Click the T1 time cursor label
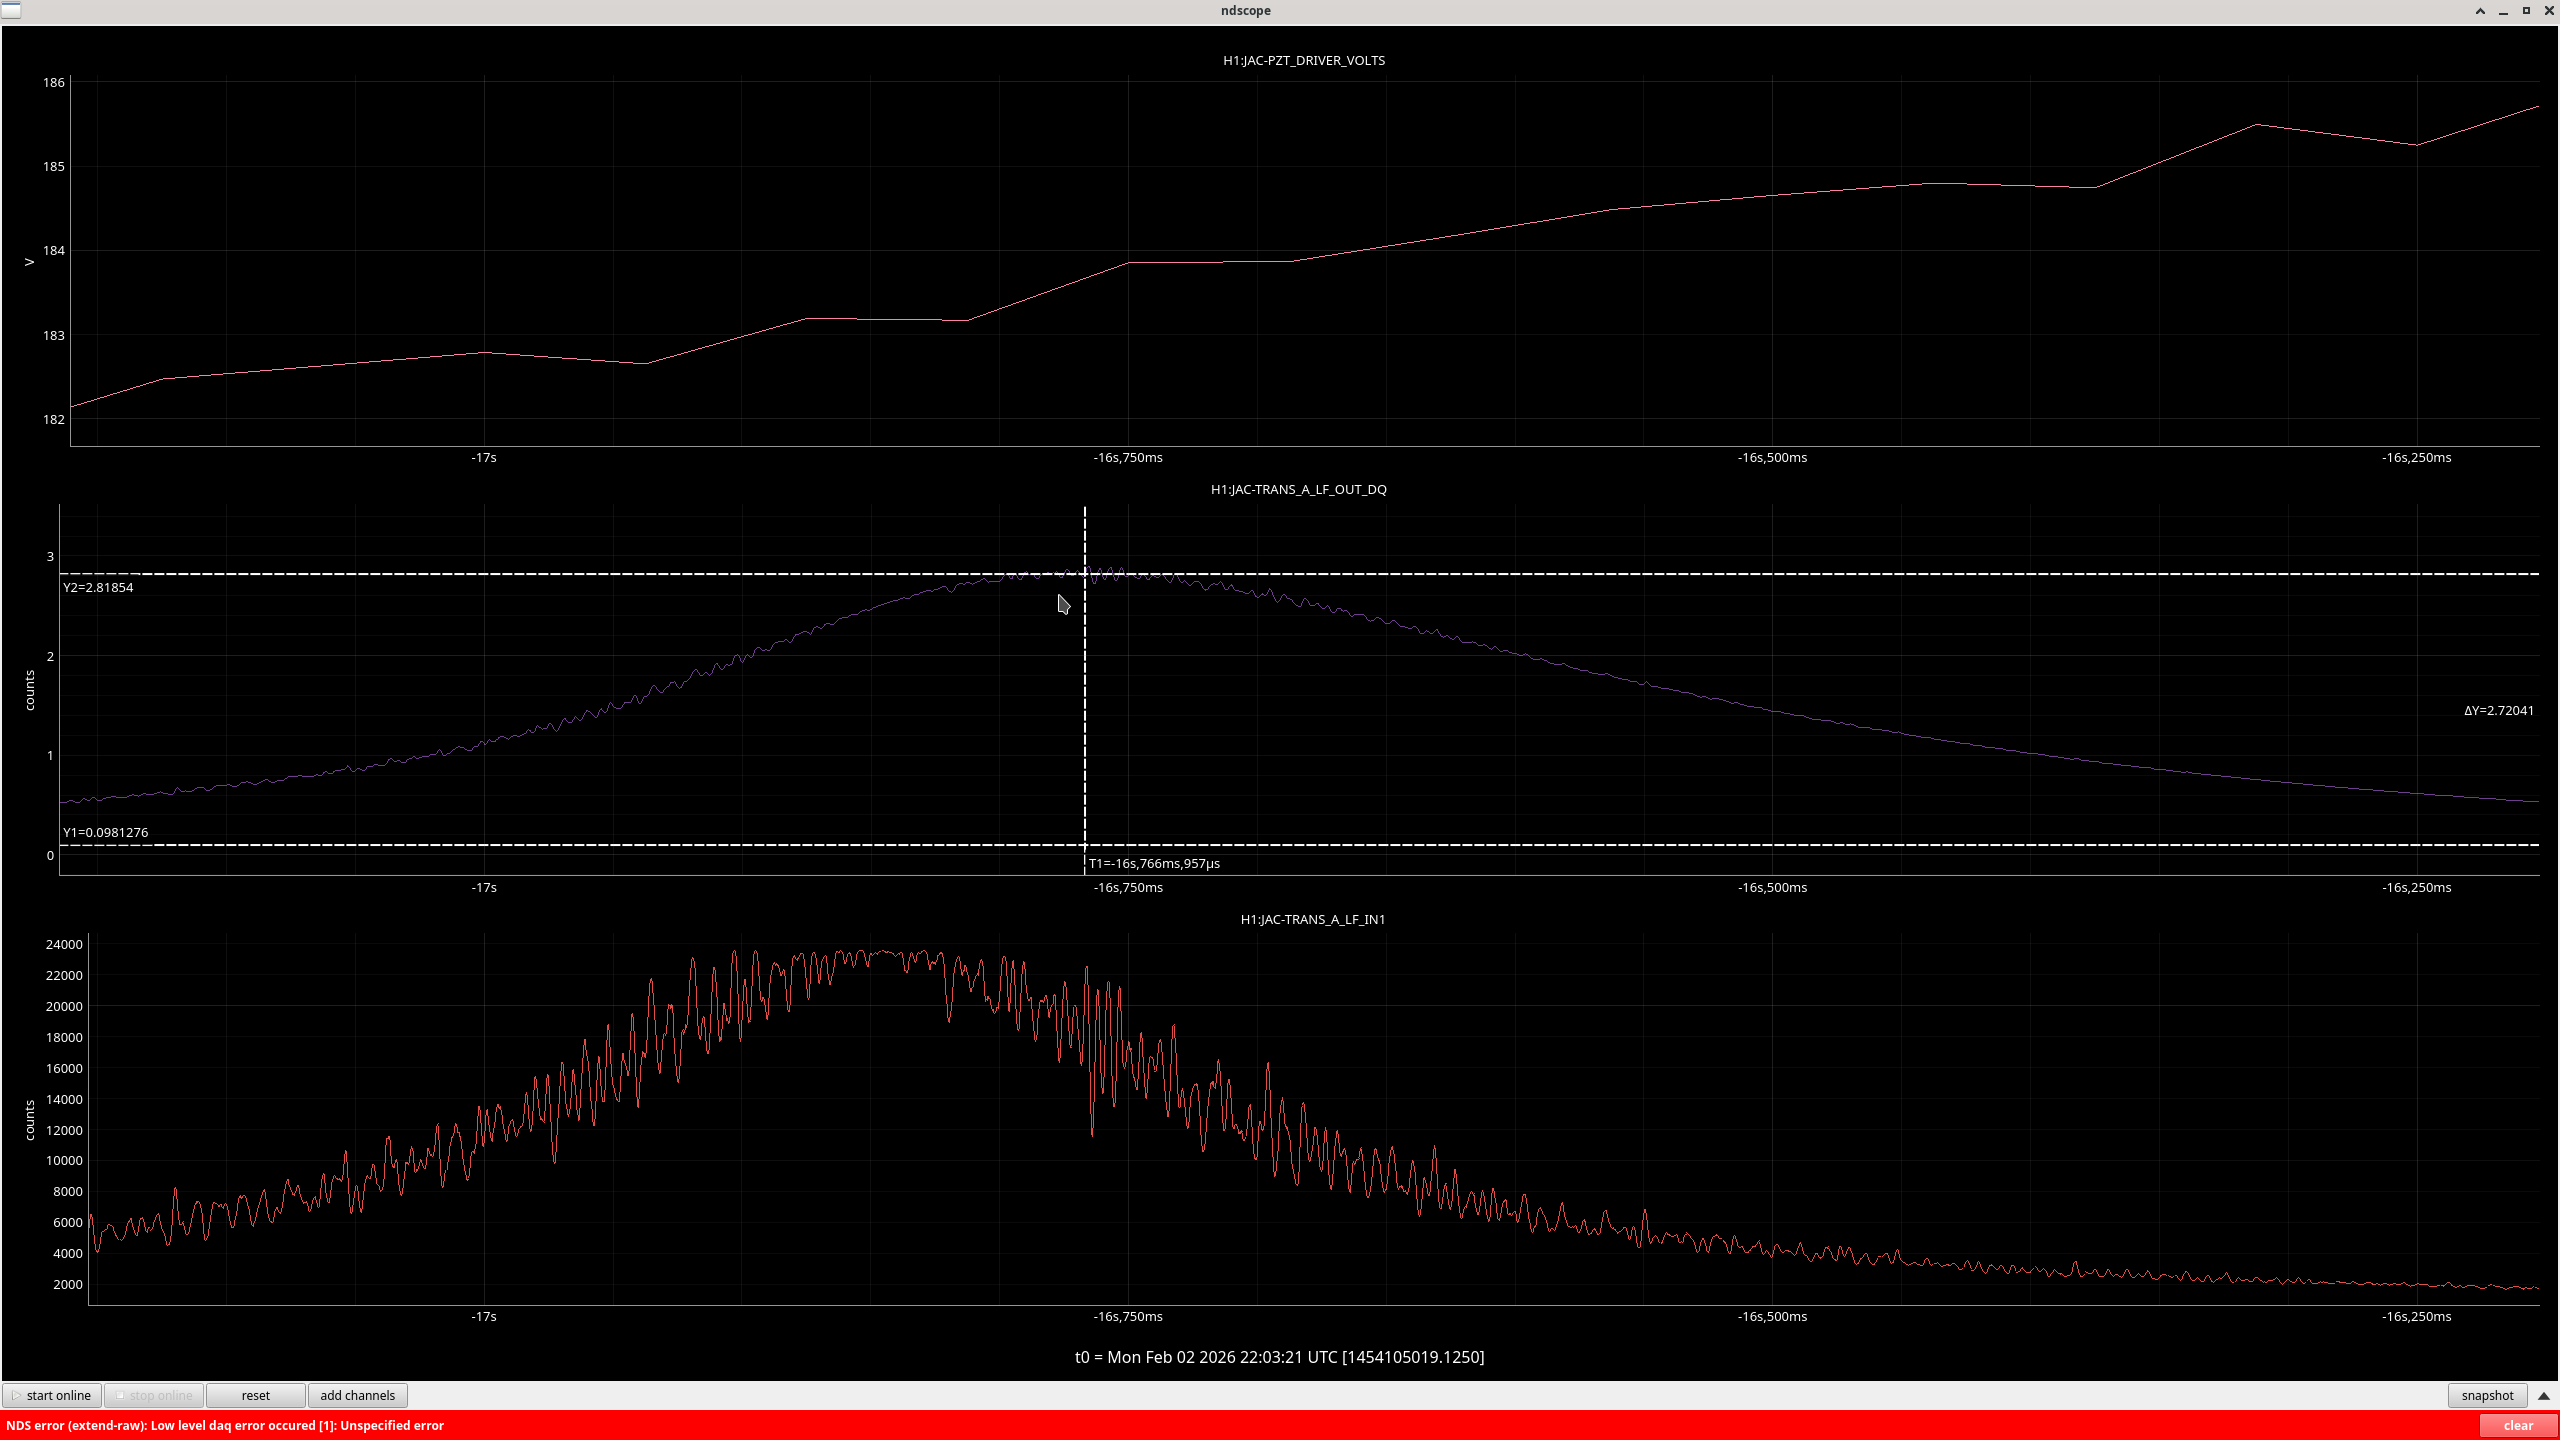This screenshot has width=2560, height=1440. tap(1154, 863)
